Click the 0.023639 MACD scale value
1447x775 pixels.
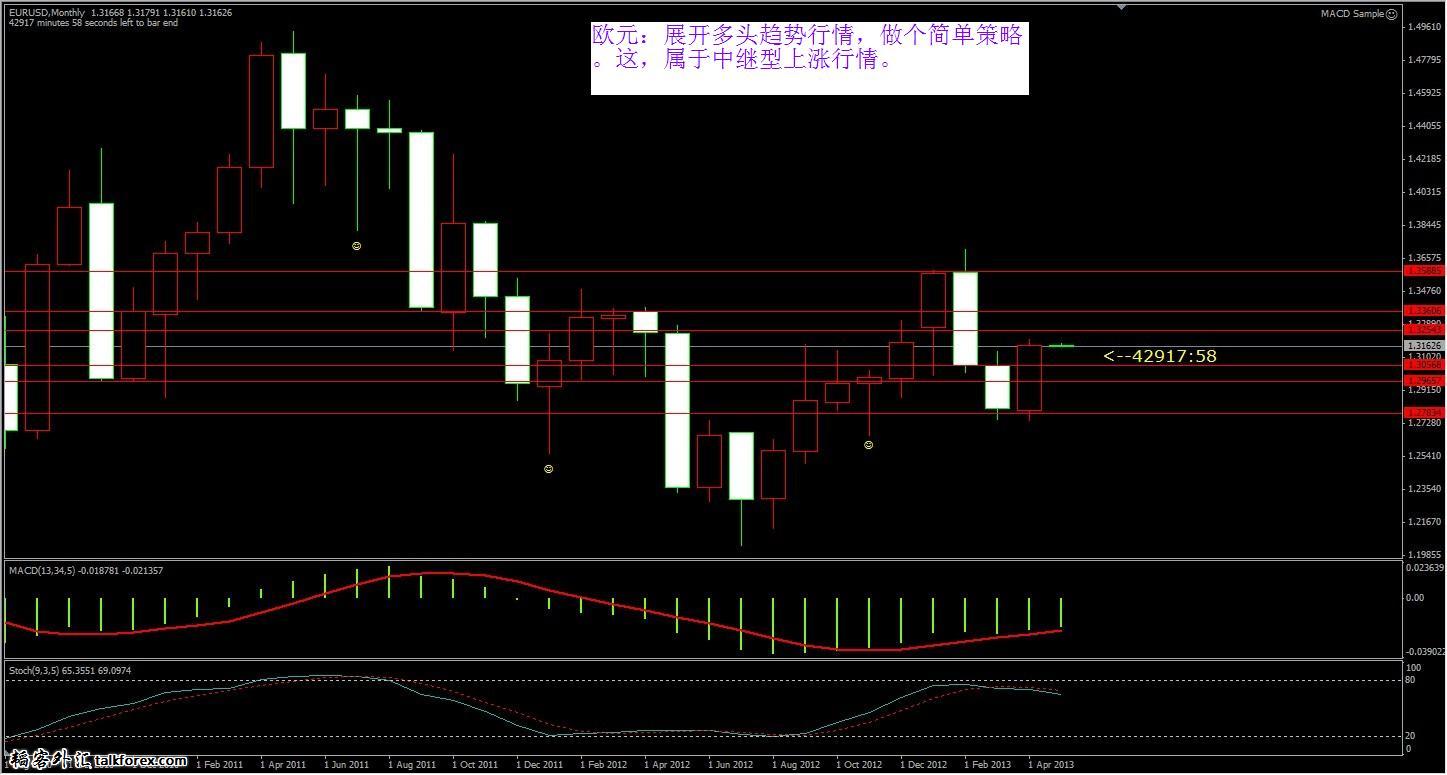pyautogui.click(x=1426, y=567)
